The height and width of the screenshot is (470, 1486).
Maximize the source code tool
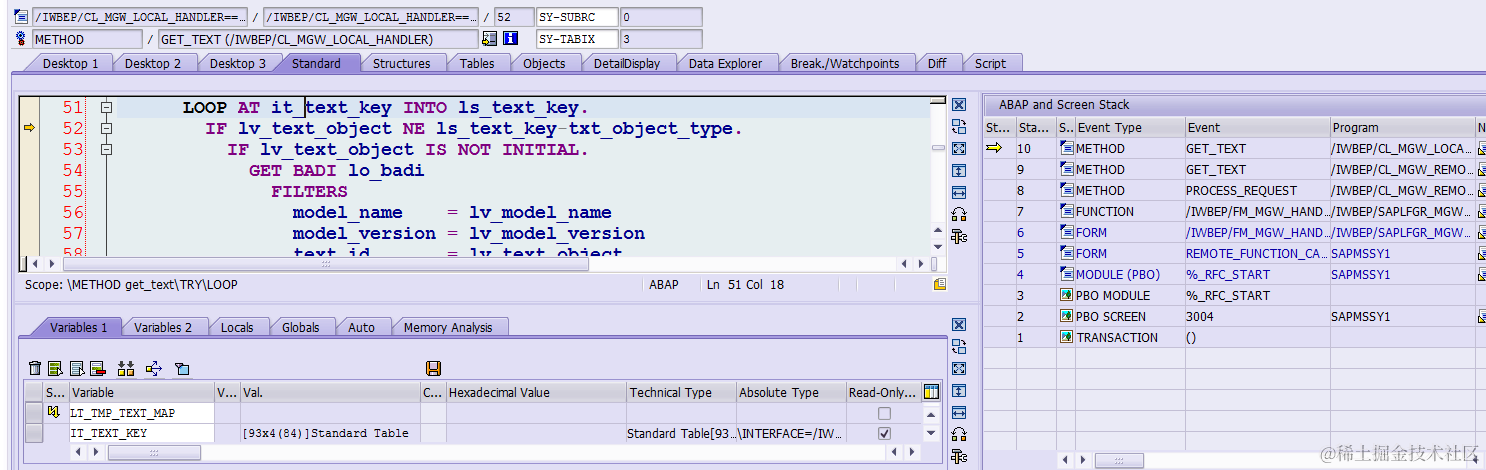coord(959,149)
